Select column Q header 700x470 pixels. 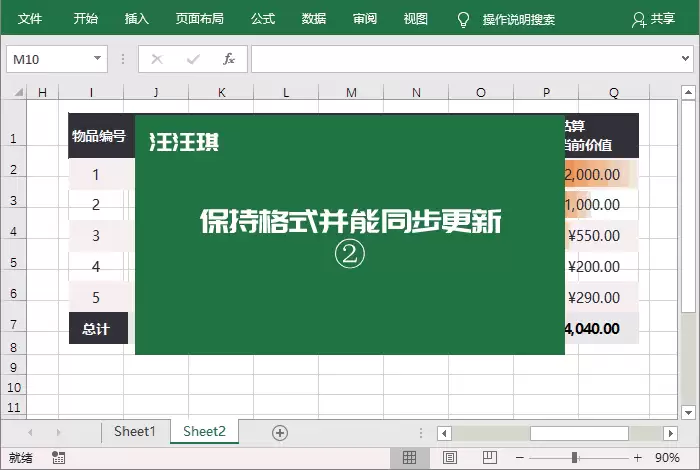[x=614, y=92]
